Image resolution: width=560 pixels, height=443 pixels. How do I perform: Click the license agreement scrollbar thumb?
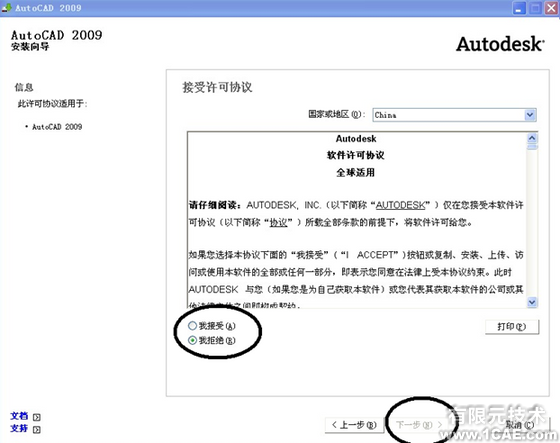coord(532,147)
